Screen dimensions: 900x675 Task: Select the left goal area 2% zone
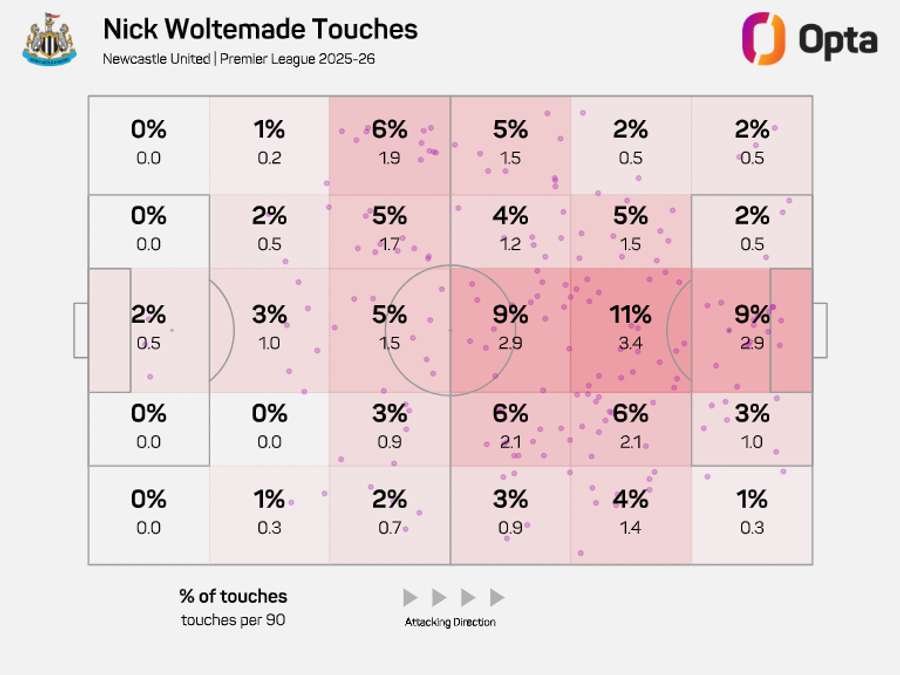click(148, 329)
